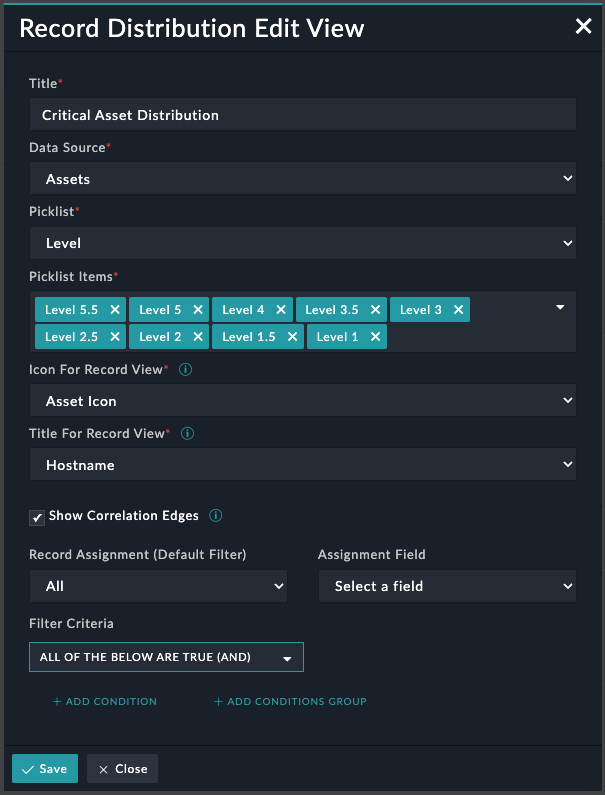The image size is (605, 795).
Task: Open the Hostname title dropdown
Action: pos(302,465)
